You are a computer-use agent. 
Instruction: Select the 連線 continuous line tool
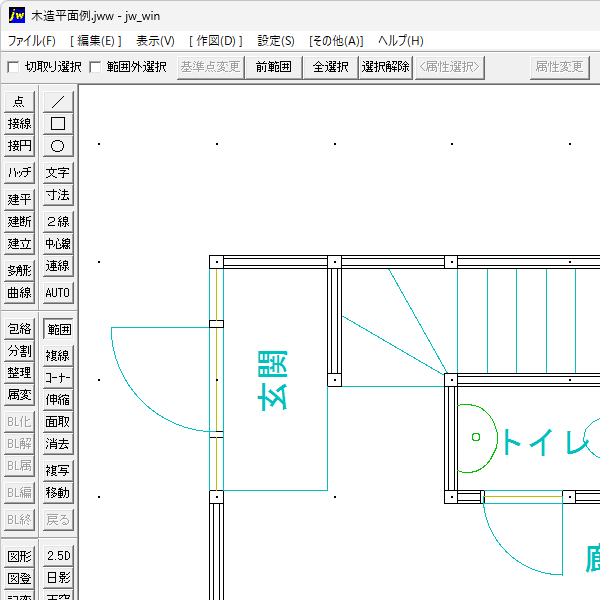point(58,266)
